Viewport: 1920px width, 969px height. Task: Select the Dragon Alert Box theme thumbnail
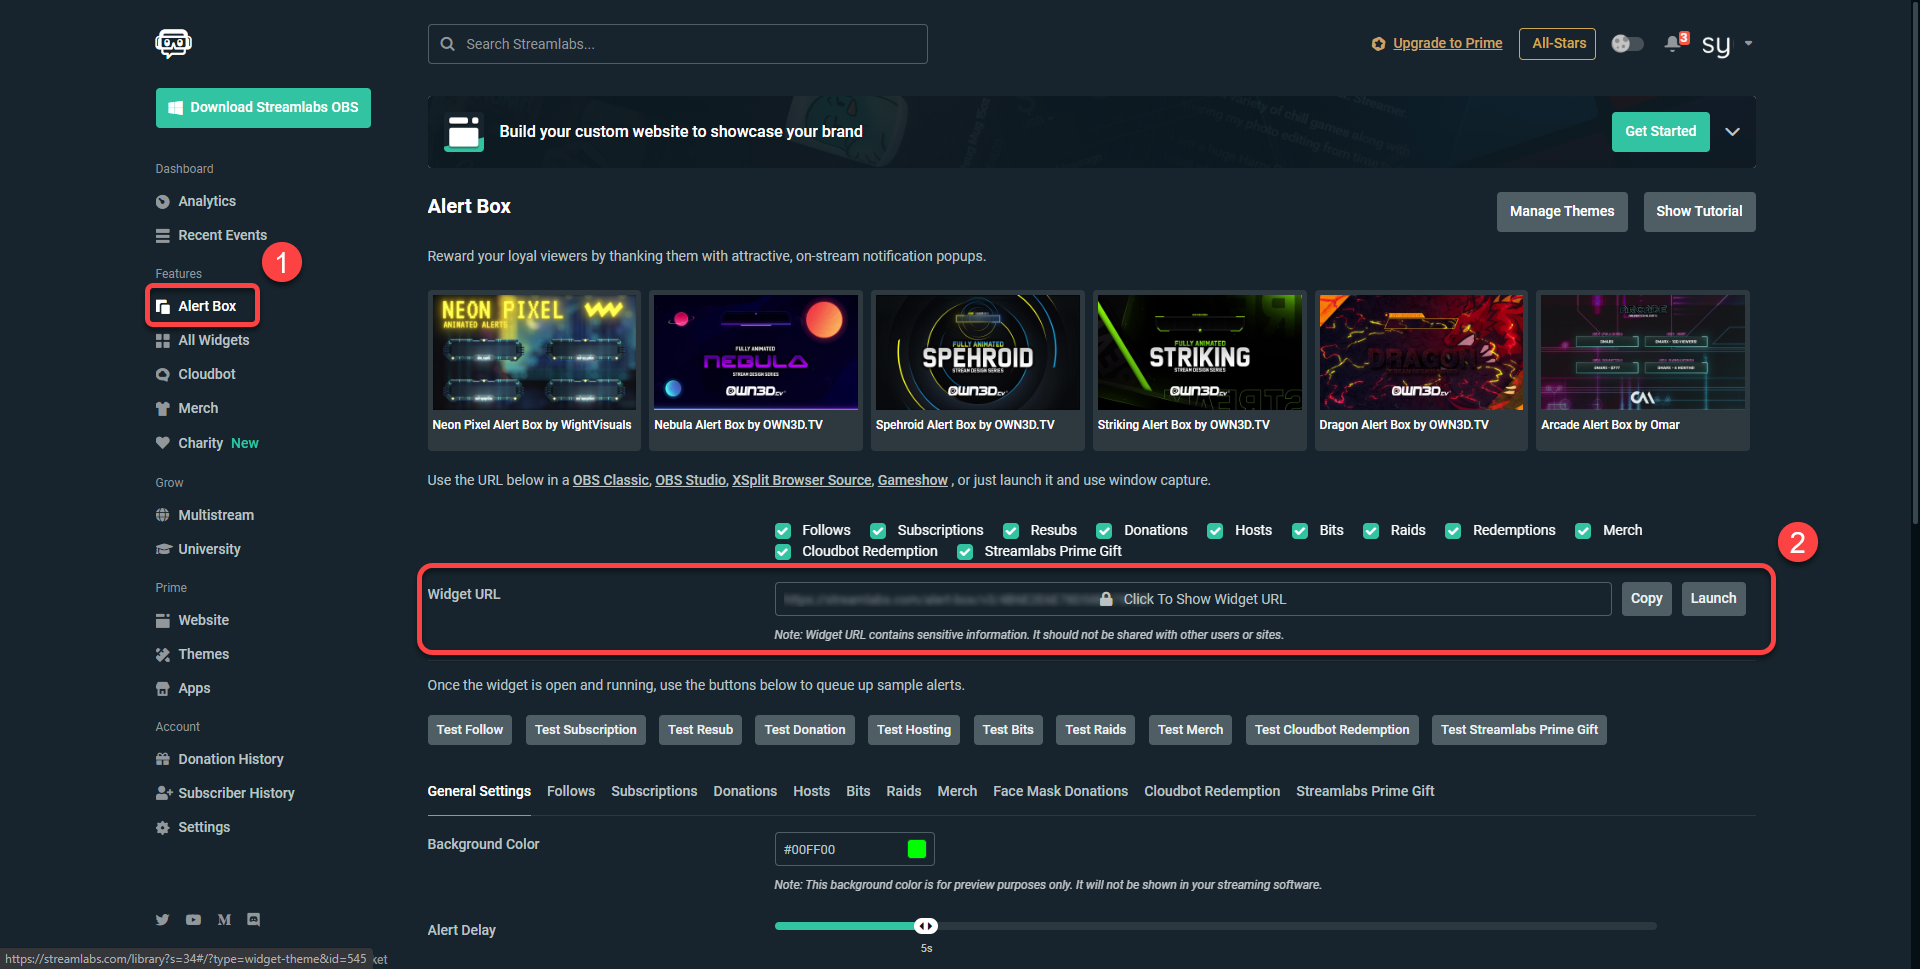point(1421,352)
